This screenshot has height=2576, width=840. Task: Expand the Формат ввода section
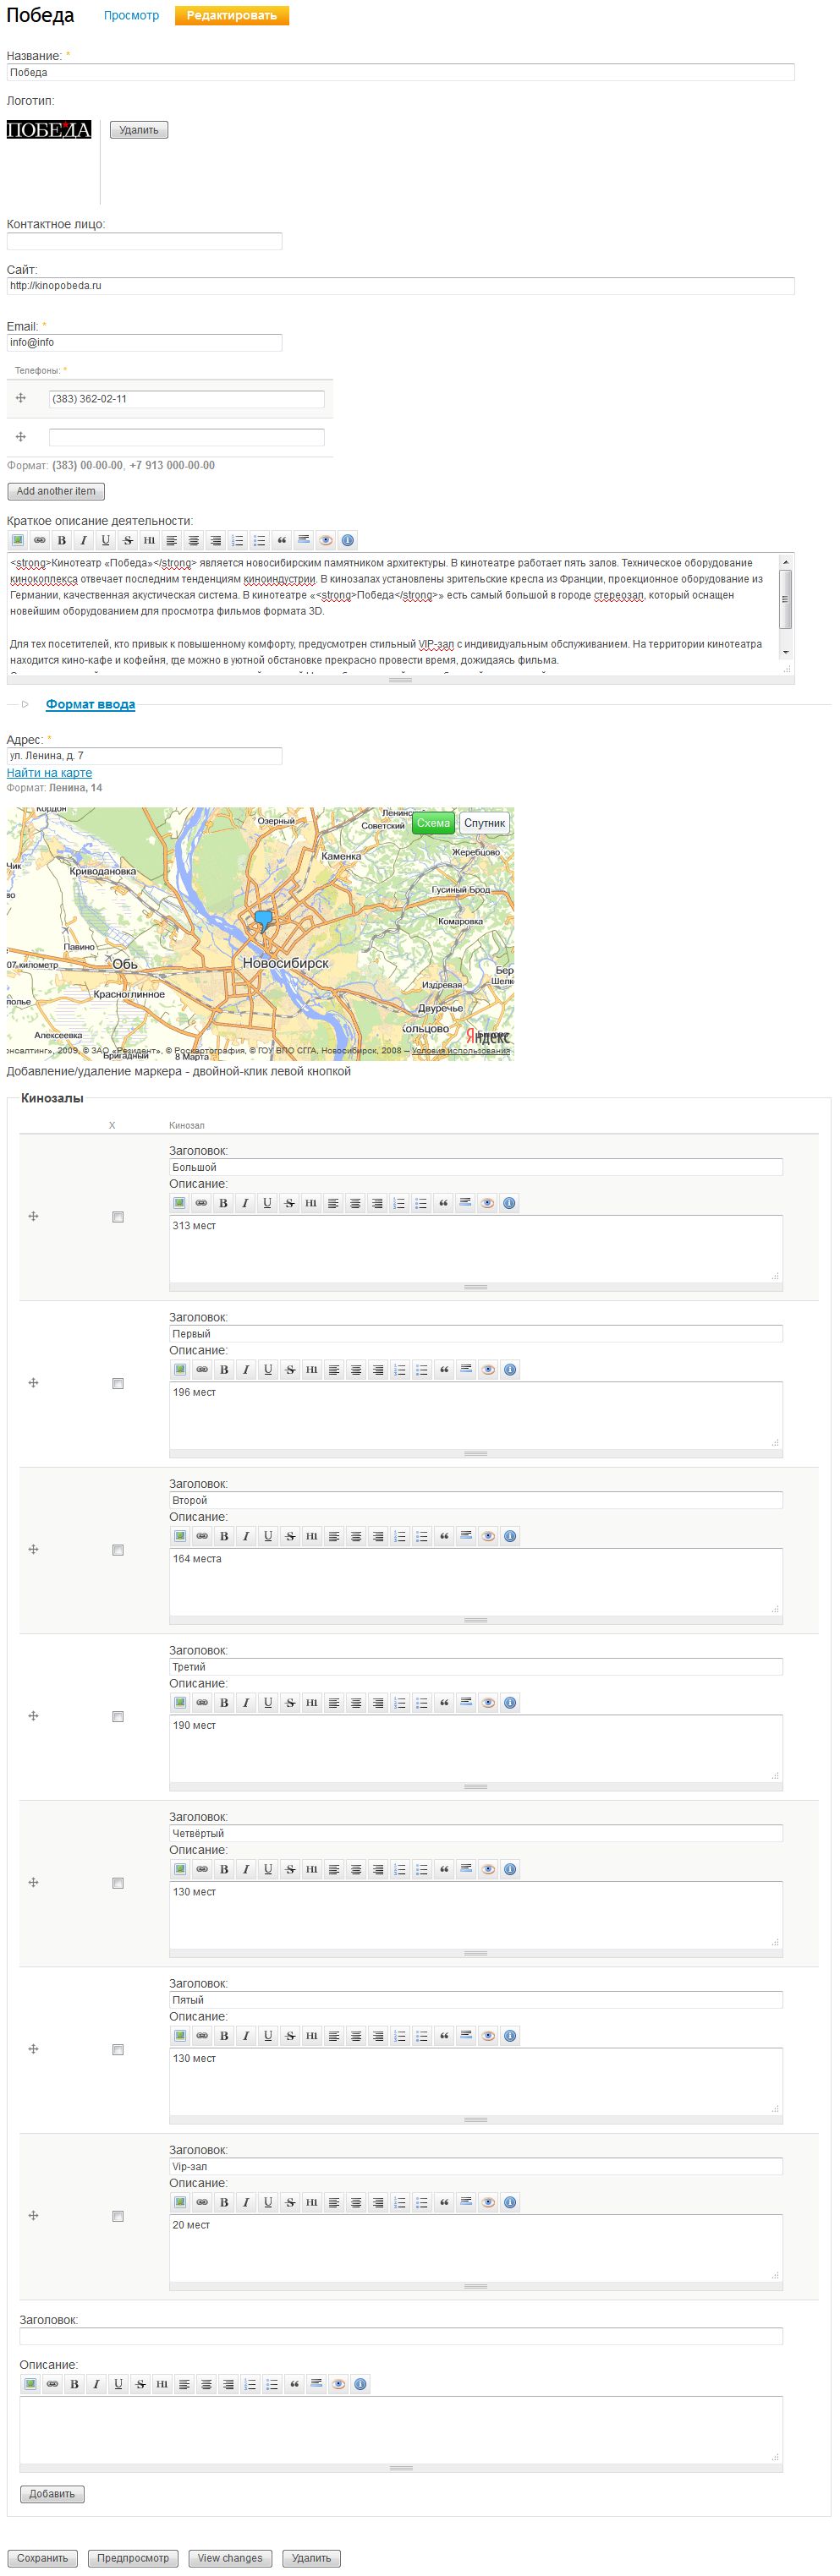(90, 705)
